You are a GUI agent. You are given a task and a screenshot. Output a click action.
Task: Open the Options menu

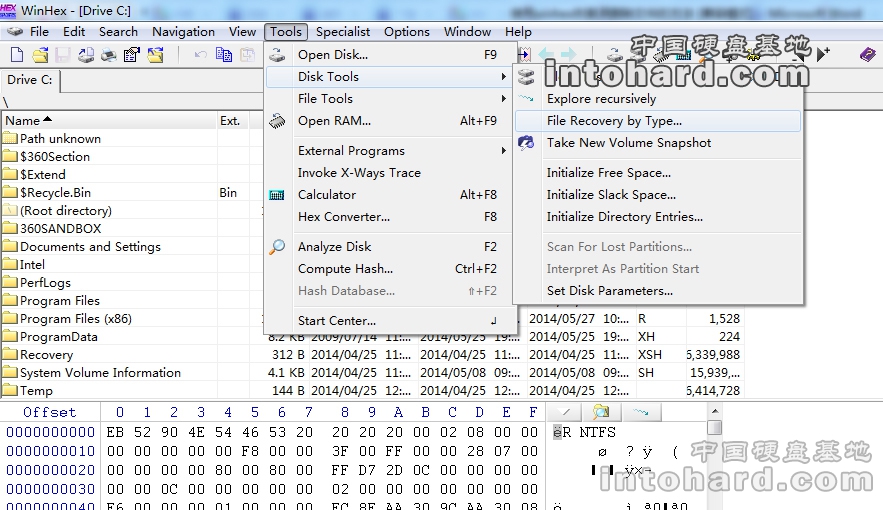407,32
